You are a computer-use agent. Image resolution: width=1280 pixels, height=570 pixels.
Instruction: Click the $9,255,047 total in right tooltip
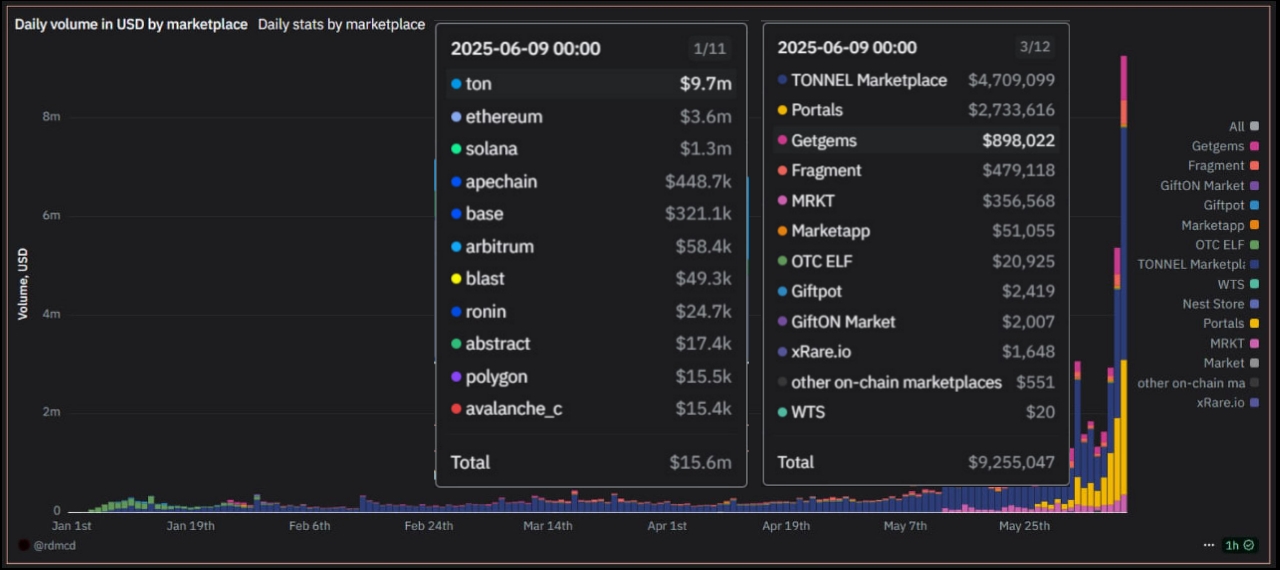pyautogui.click(x=1011, y=462)
